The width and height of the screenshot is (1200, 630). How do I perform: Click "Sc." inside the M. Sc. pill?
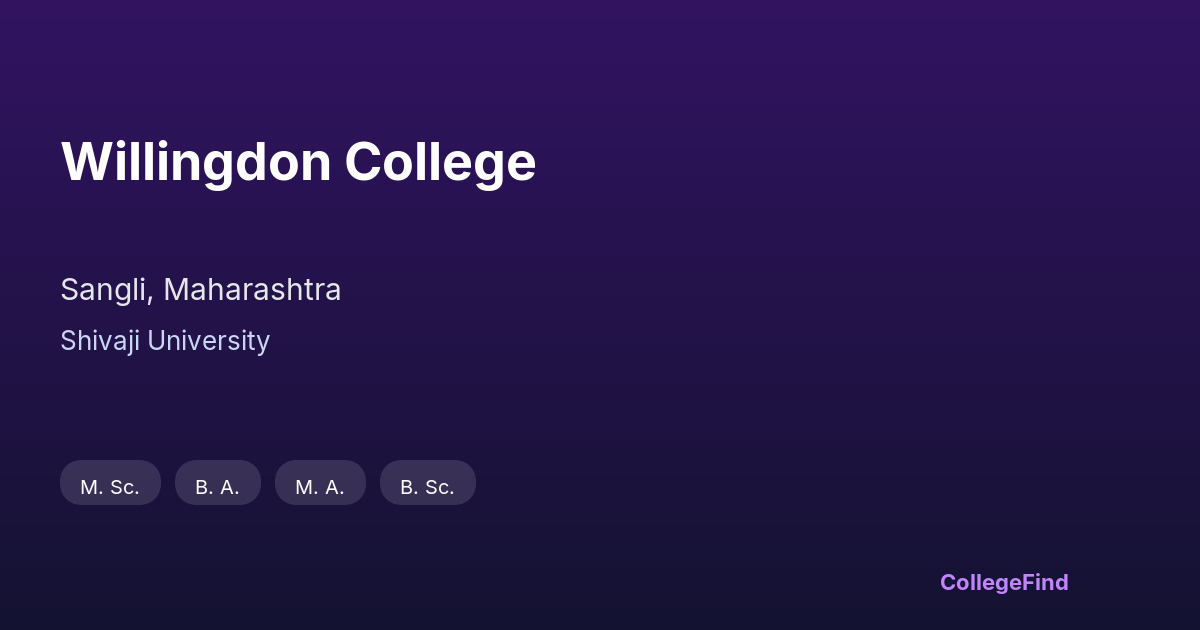point(125,487)
